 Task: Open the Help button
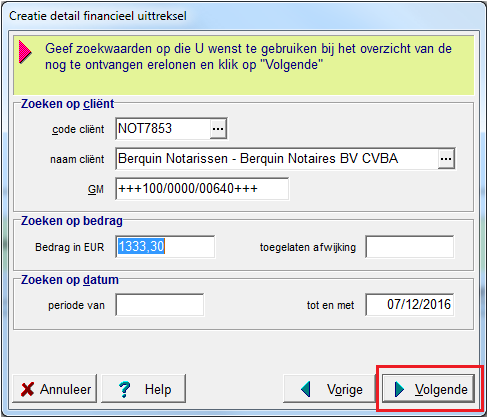tap(143, 389)
